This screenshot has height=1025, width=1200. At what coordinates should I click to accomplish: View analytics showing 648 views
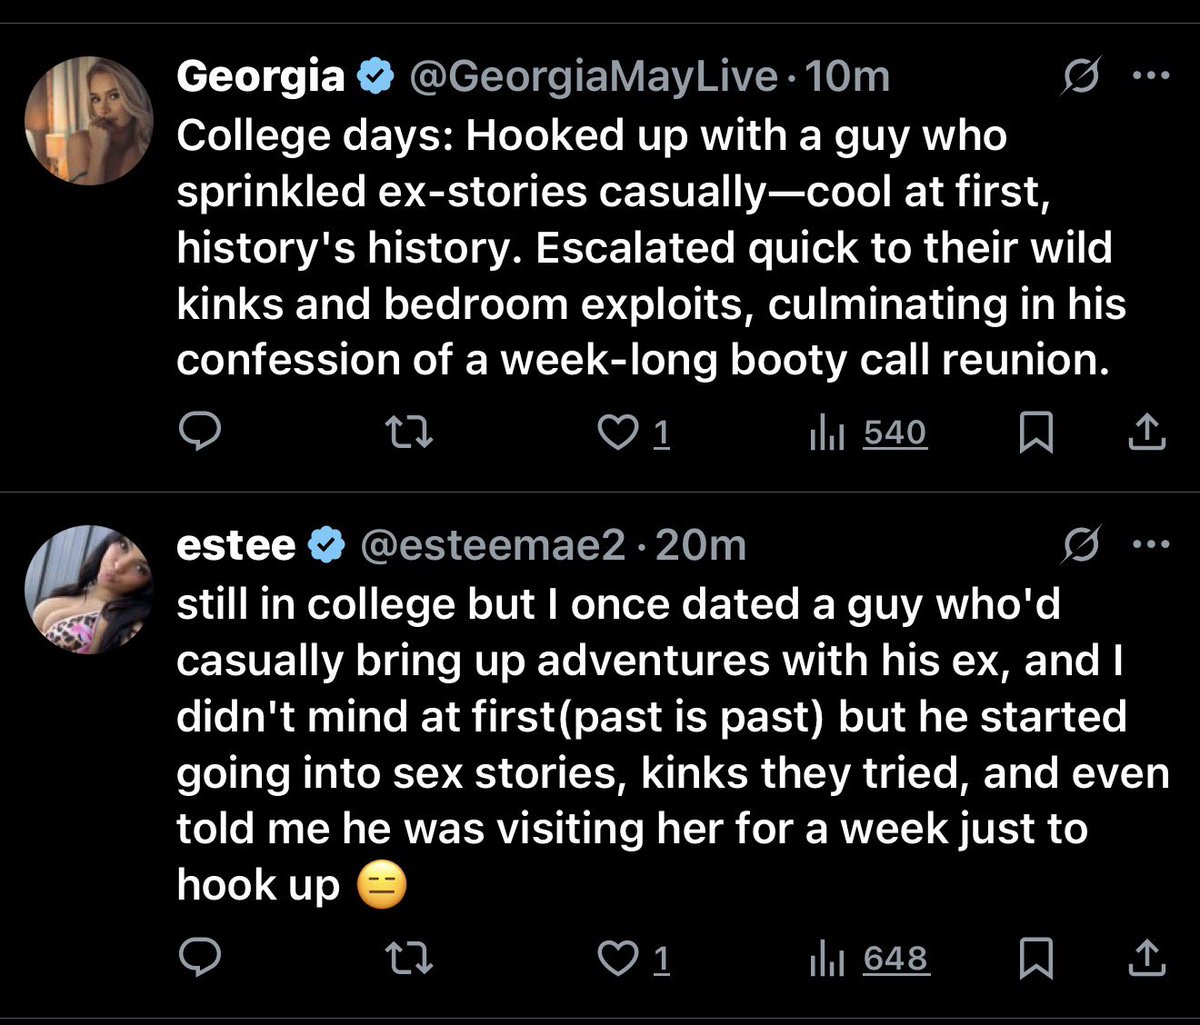point(868,959)
